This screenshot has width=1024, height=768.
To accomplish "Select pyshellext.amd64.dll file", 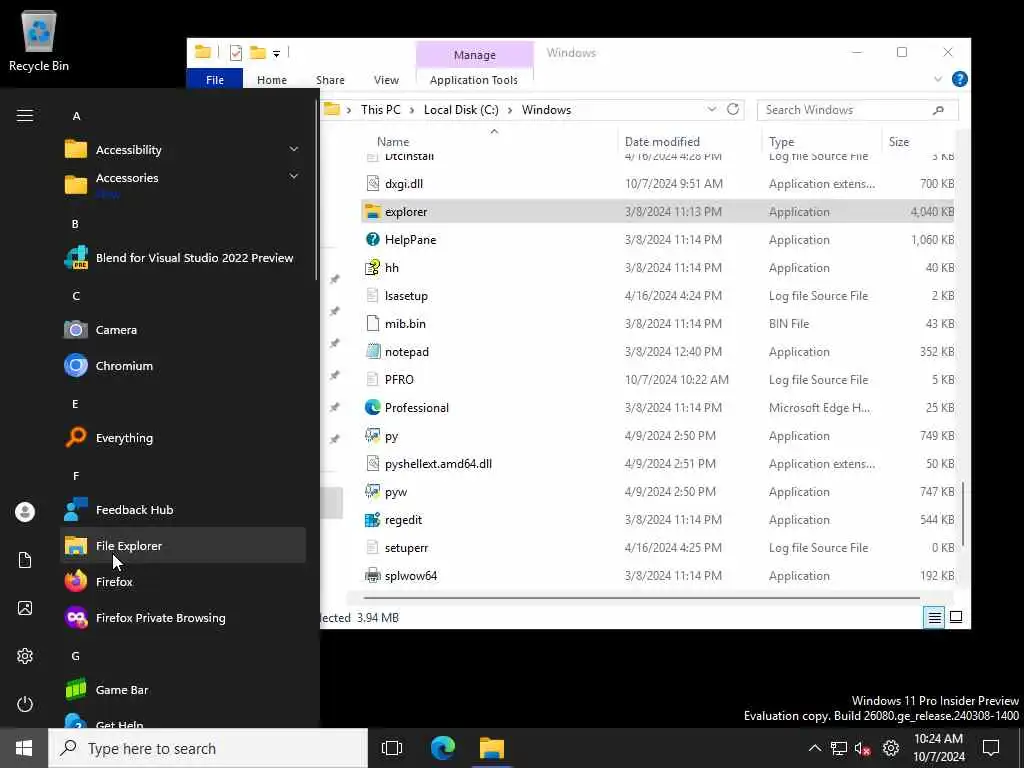I will click(x=658, y=464).
